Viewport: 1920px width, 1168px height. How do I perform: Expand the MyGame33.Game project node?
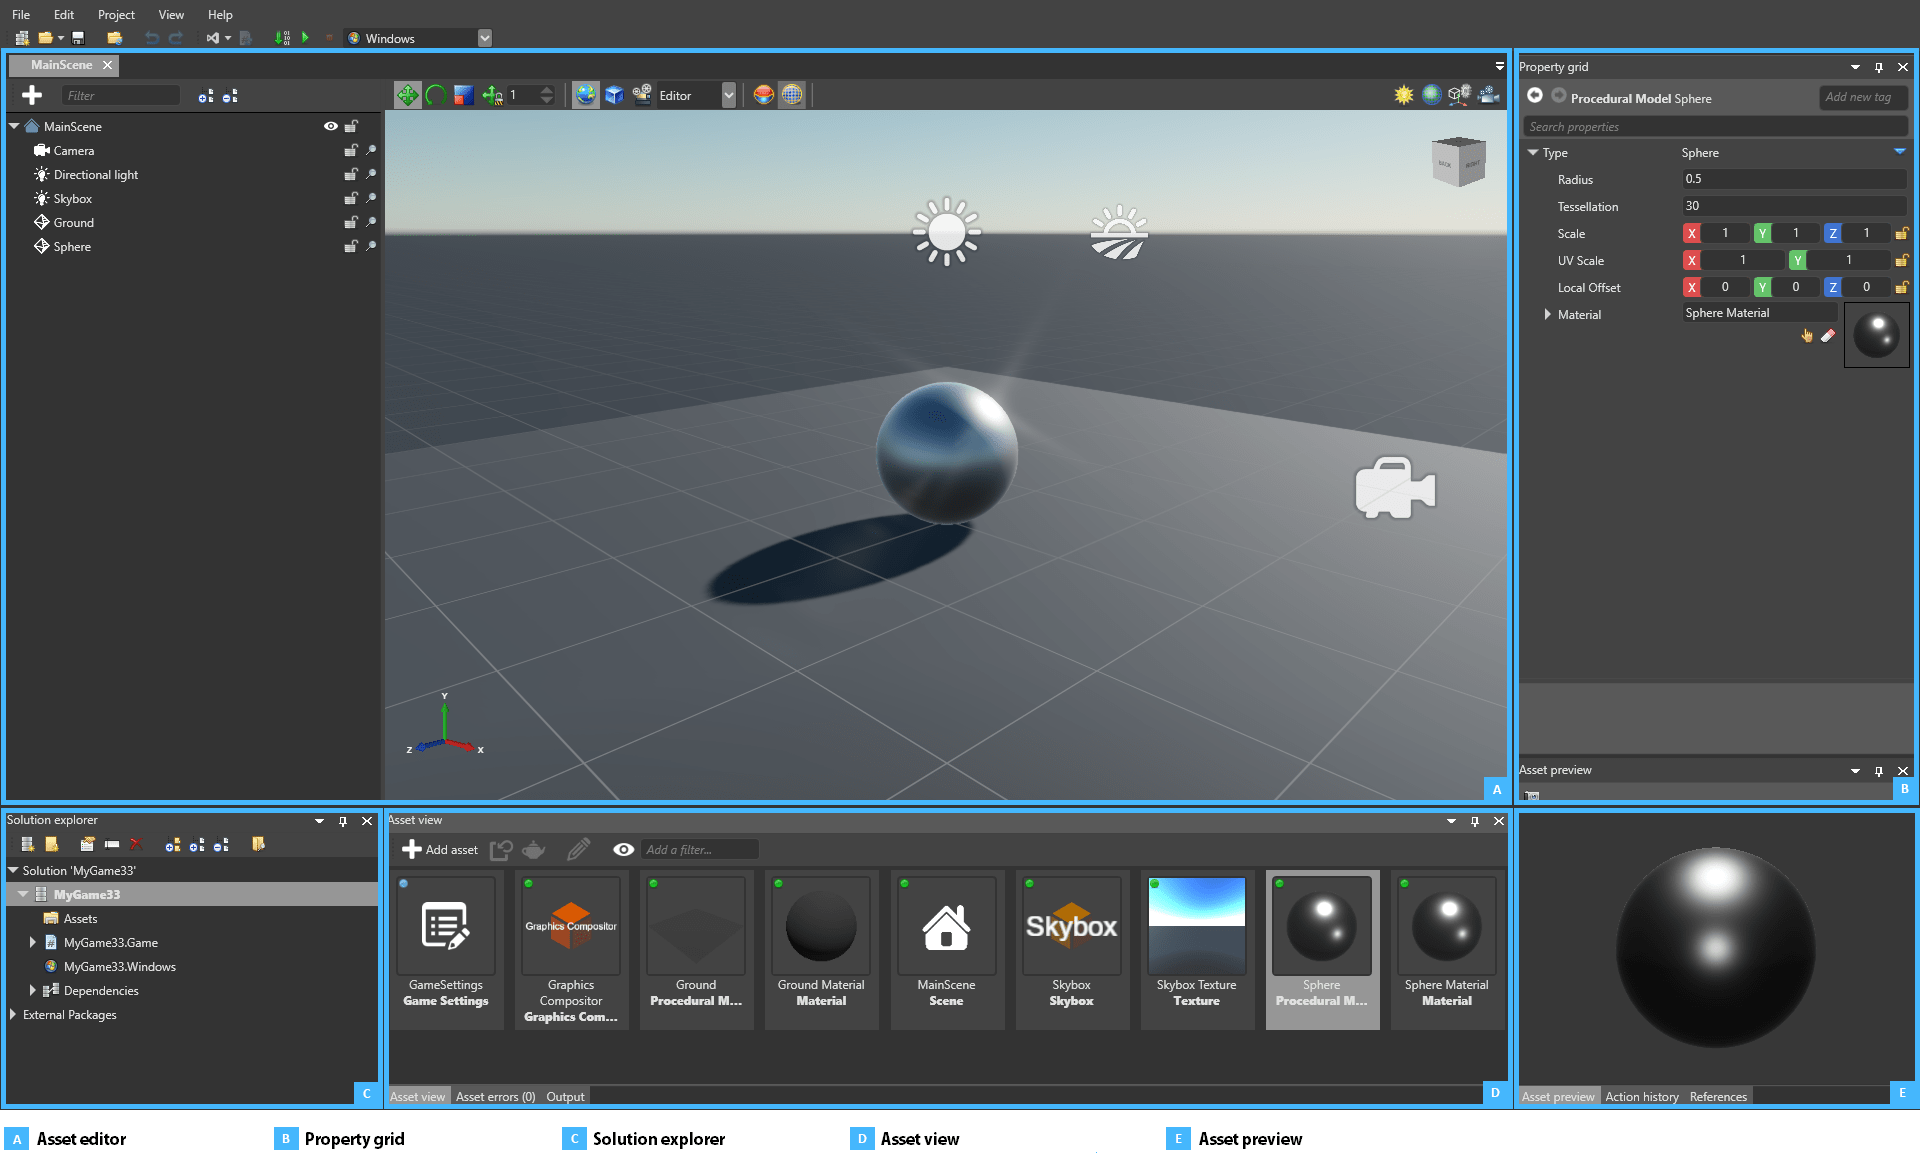point(35,942)
